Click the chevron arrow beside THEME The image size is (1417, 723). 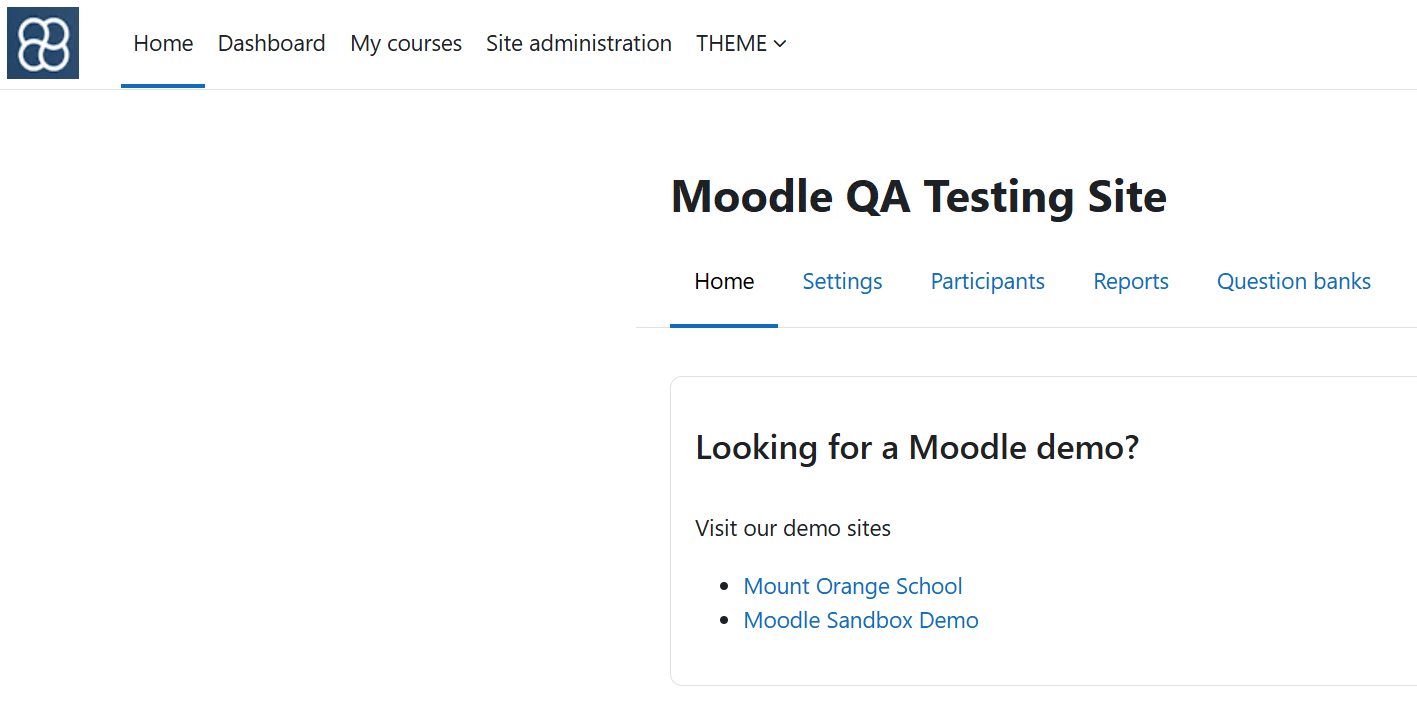pos(780,44)
